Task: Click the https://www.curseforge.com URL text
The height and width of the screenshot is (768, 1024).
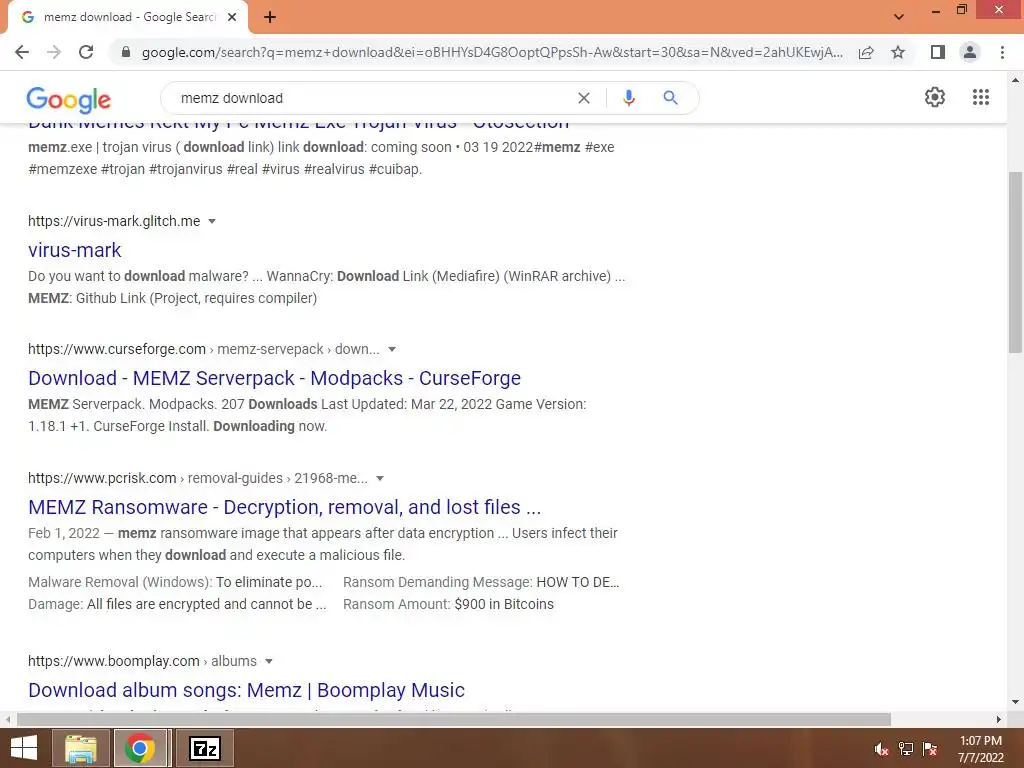Action: (x=117, y=349)
